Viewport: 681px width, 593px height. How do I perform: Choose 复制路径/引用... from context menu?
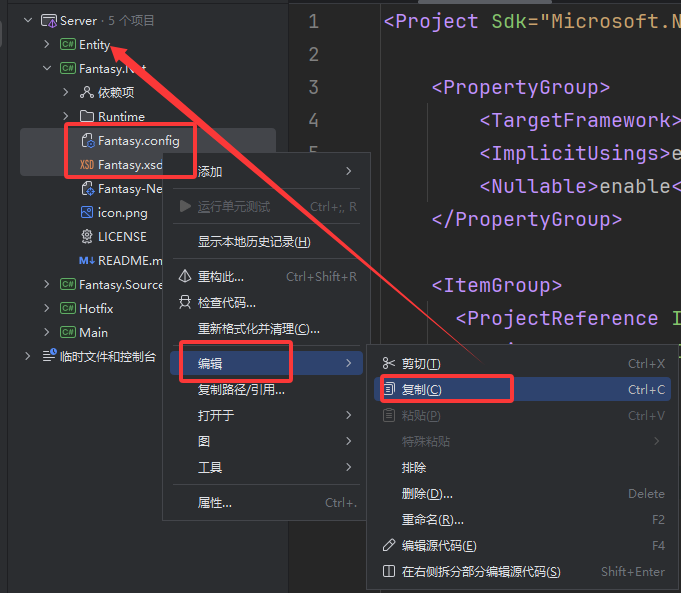click(x=241, y=389)
